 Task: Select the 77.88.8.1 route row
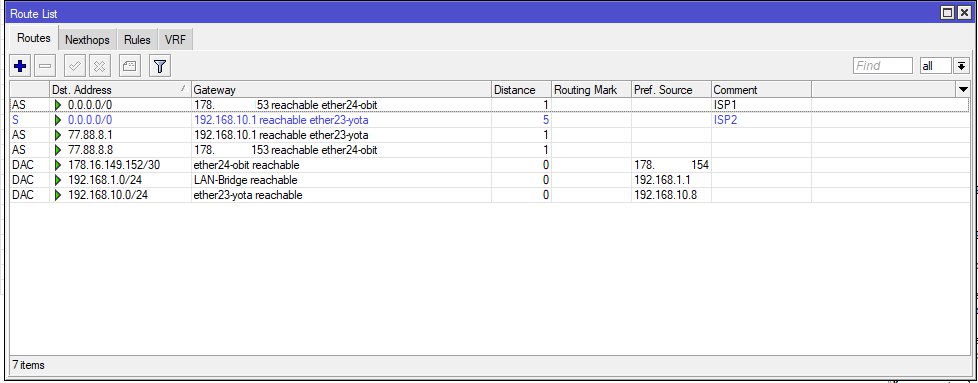(x=490, y=135)
